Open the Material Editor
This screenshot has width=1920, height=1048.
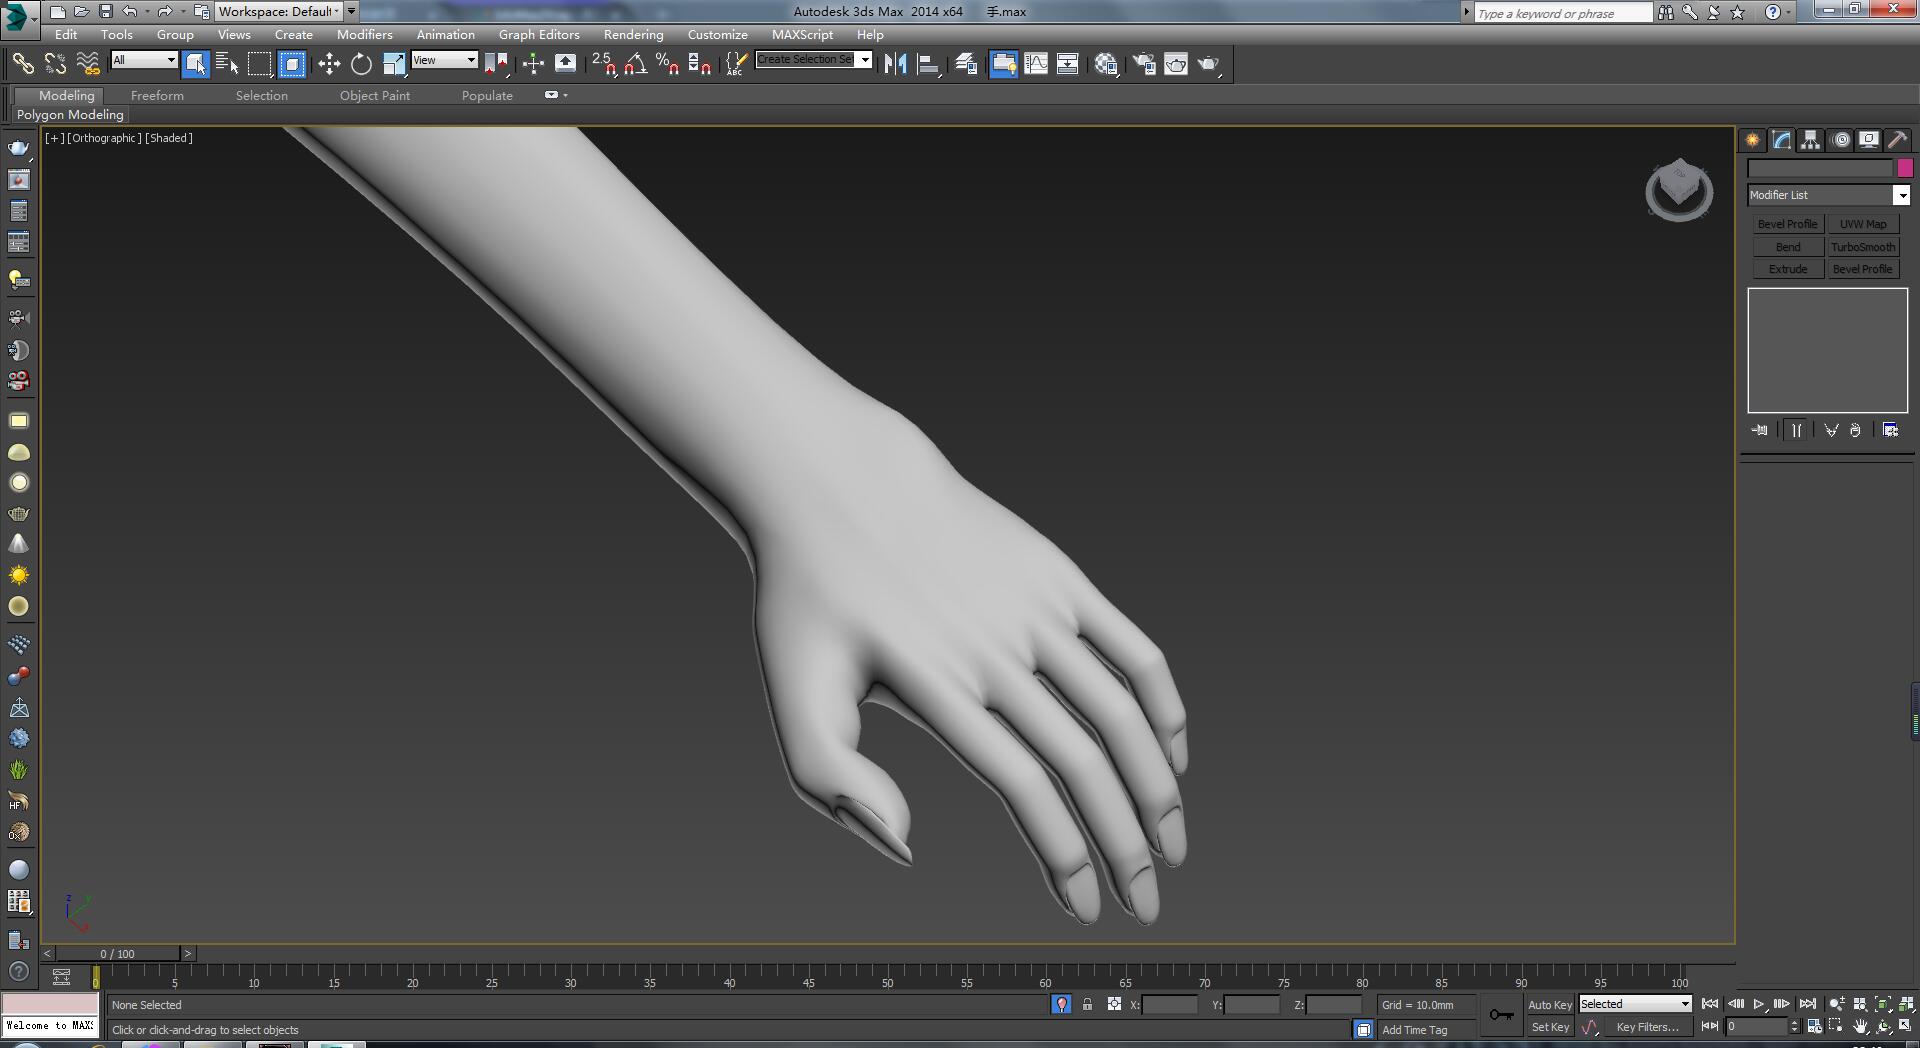click(1106, 64)
